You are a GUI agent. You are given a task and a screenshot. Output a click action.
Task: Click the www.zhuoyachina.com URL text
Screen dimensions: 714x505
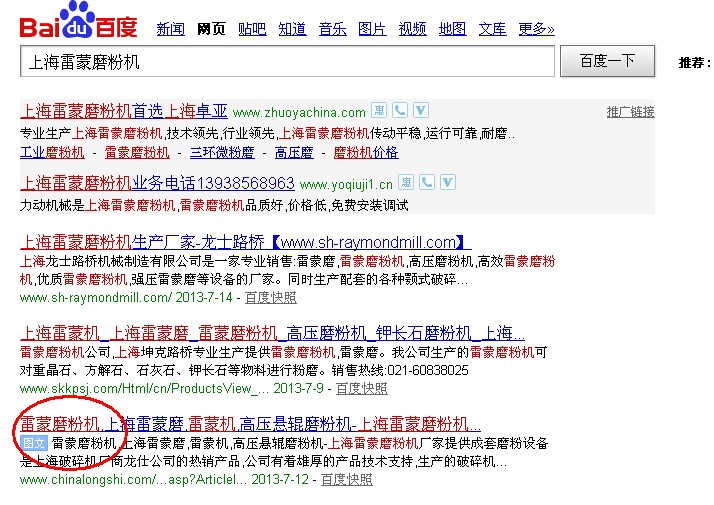click(x=299, y=112)
